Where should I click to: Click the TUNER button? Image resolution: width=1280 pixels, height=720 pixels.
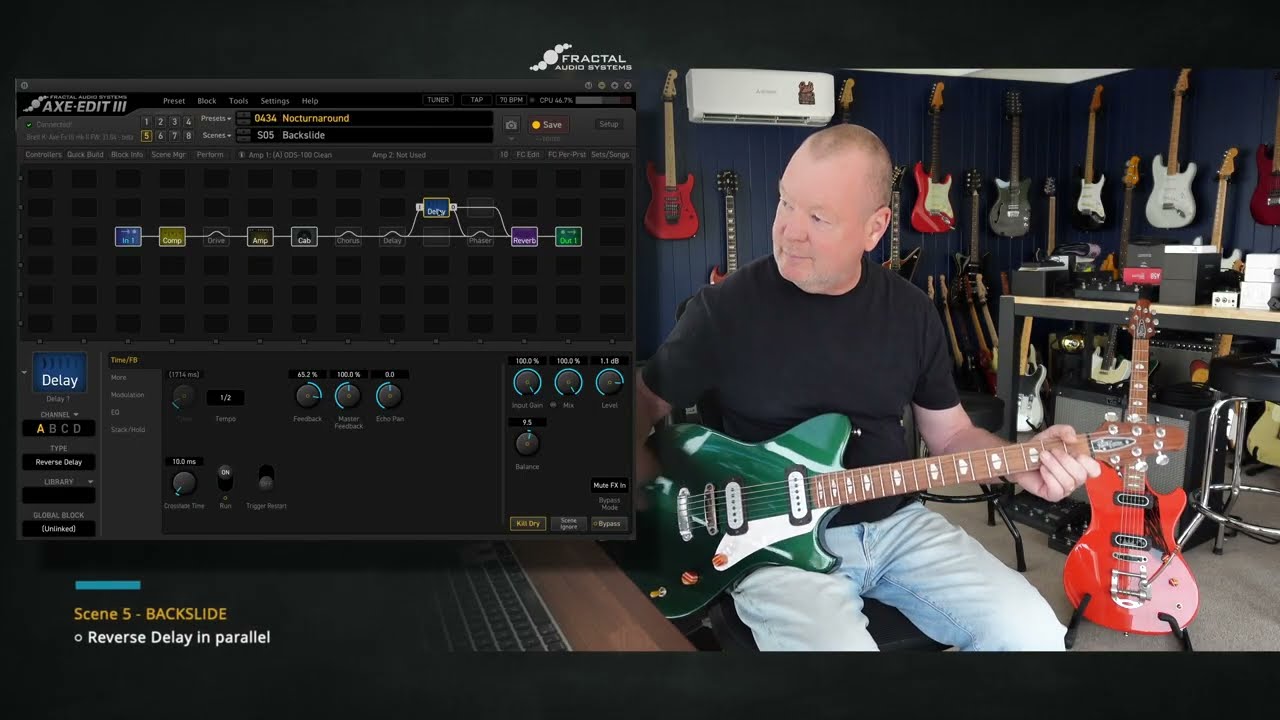coord(438,100)
